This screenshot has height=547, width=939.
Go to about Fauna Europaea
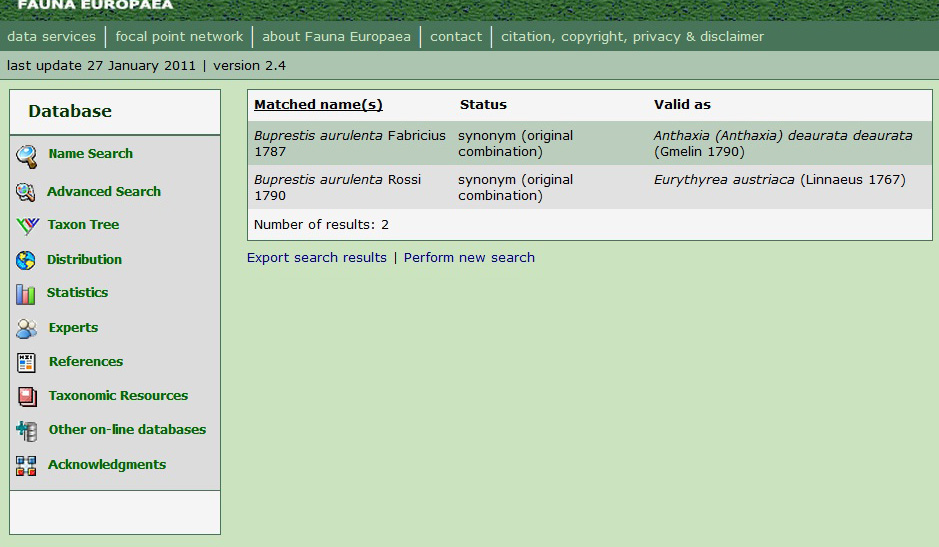pyautogui.click(x=336, y=37)
